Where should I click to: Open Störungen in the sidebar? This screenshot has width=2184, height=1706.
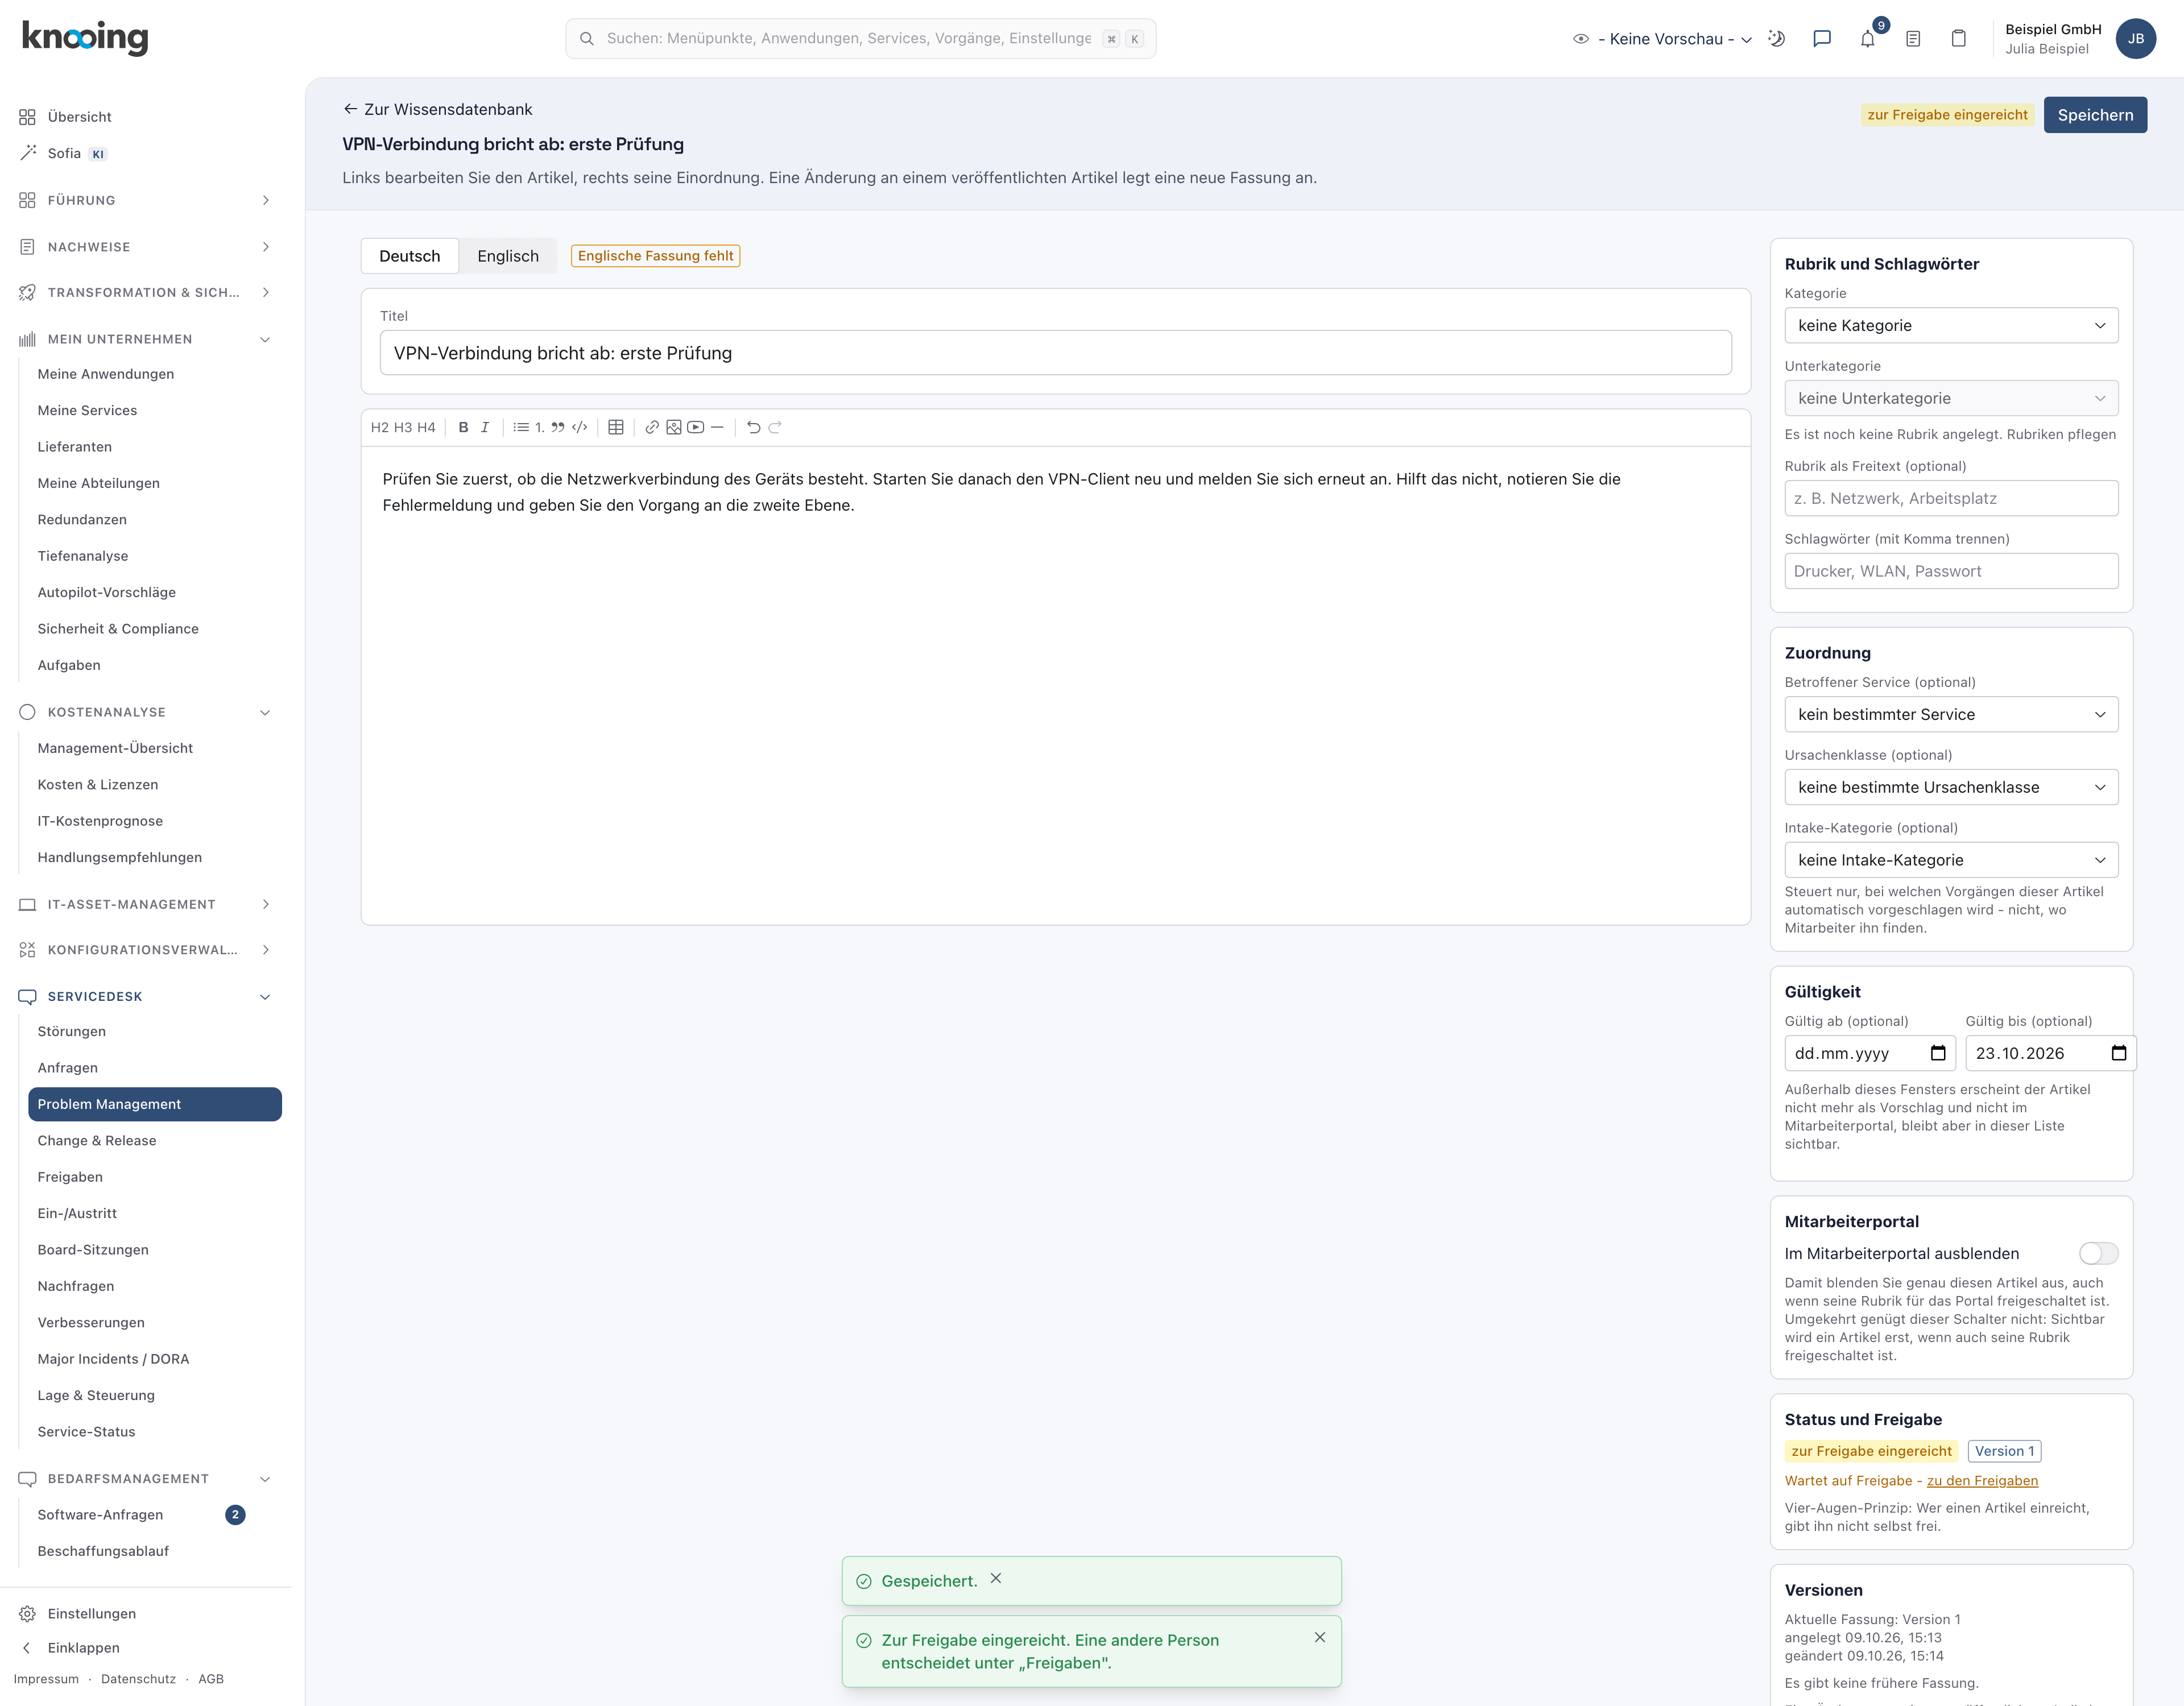click(x=71, y=1031)
